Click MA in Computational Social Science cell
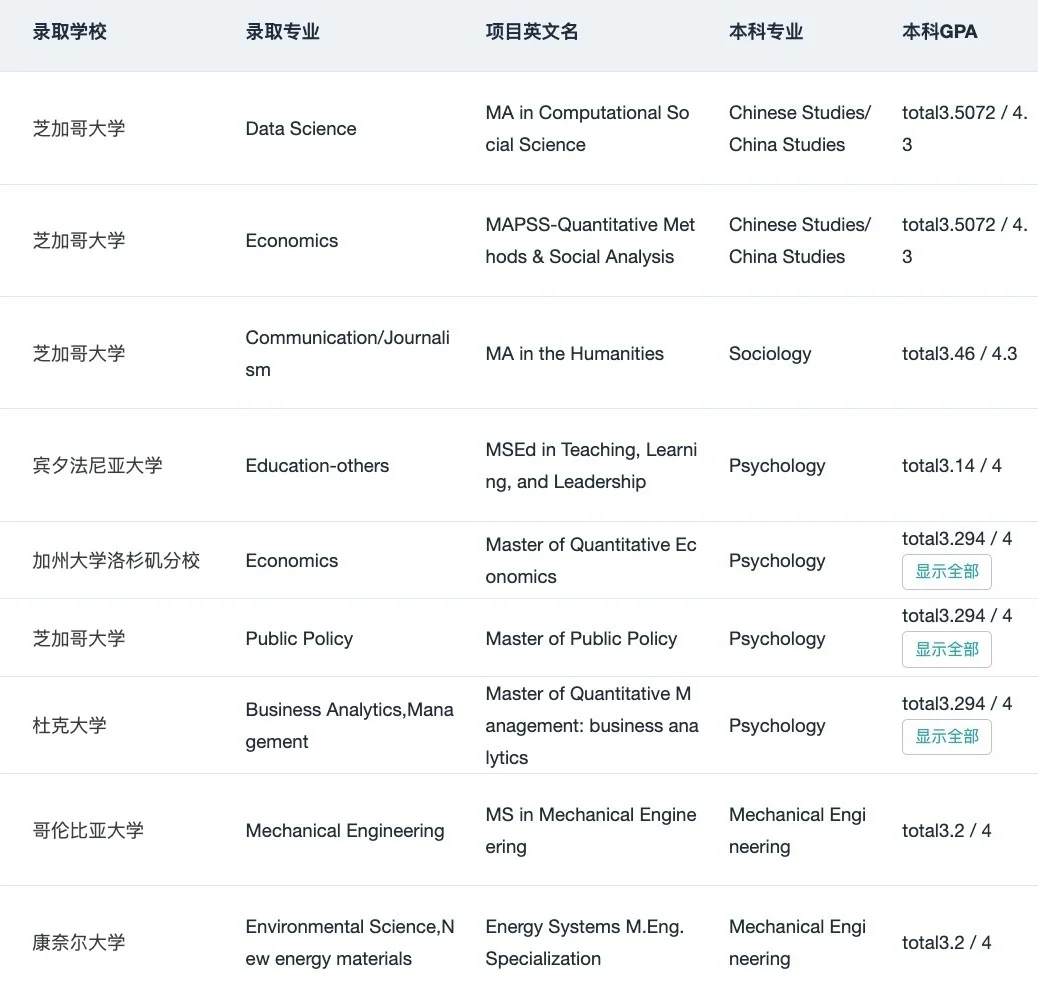The width and height of the screenshot is (1038, 988). (x=587, y=128)
